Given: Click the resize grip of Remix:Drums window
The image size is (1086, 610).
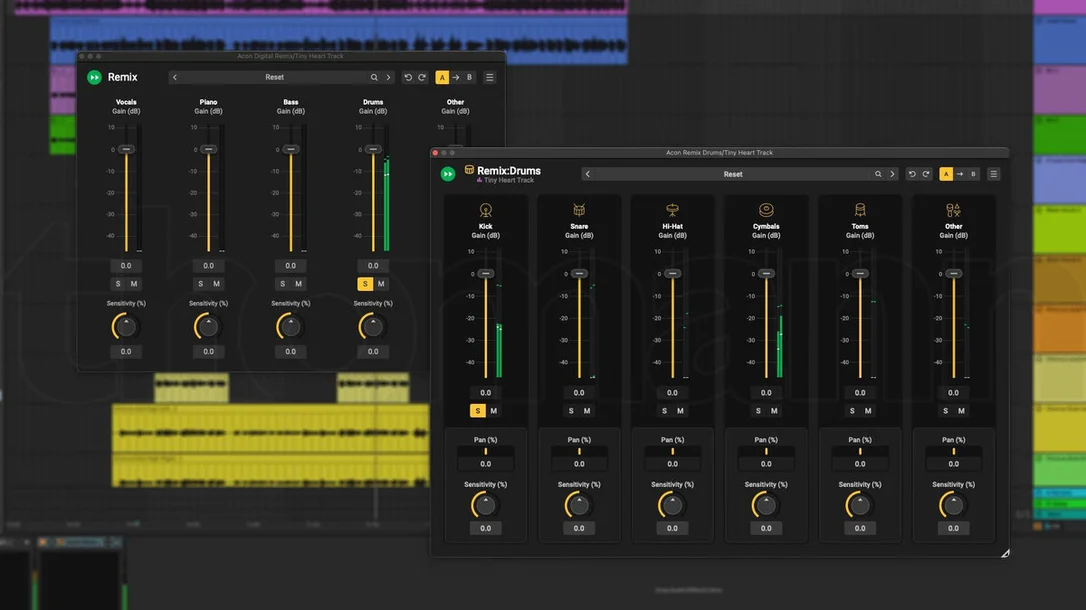Looking at the screenshot, I should [1005, 553].
